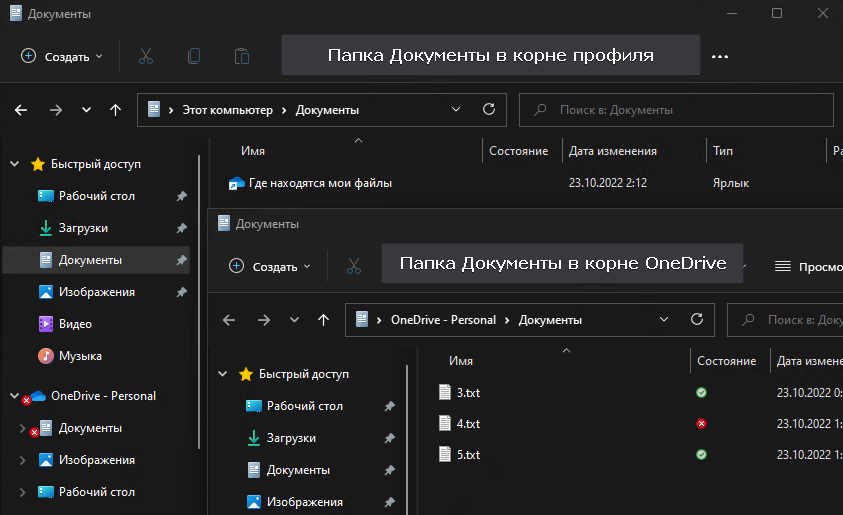843x515 pixels.
Task: Click the Paste clipboard icon in top toolbar
Action: [242, 56]
